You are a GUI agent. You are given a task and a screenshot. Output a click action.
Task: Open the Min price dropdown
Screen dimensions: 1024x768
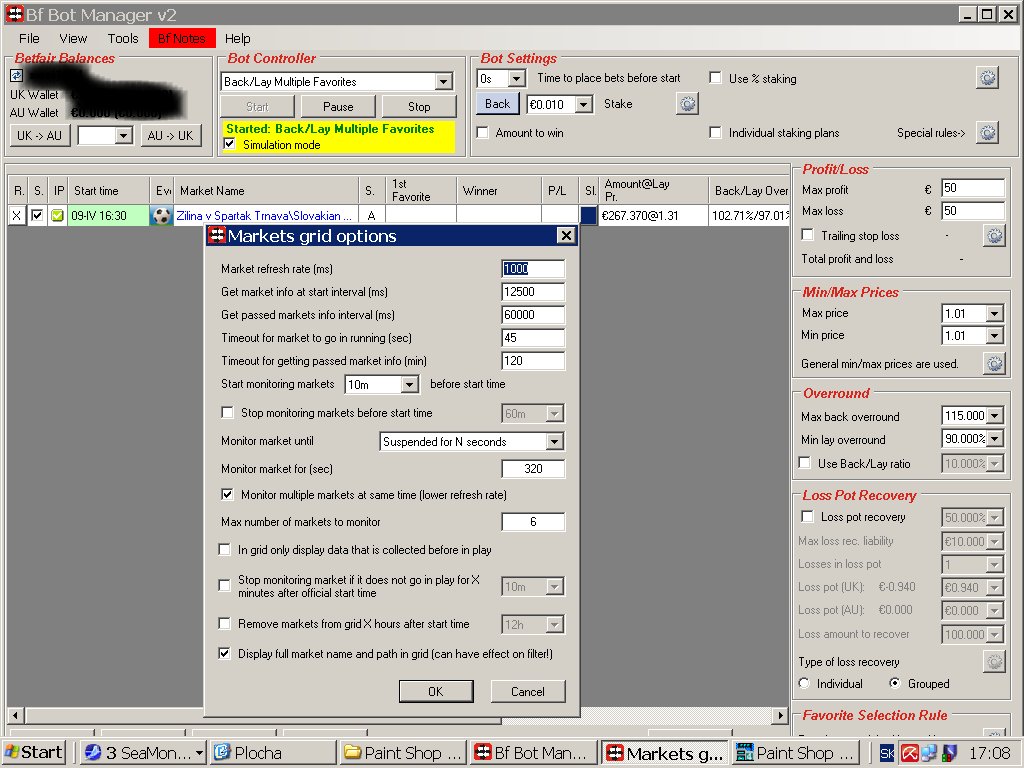[994, 336]
